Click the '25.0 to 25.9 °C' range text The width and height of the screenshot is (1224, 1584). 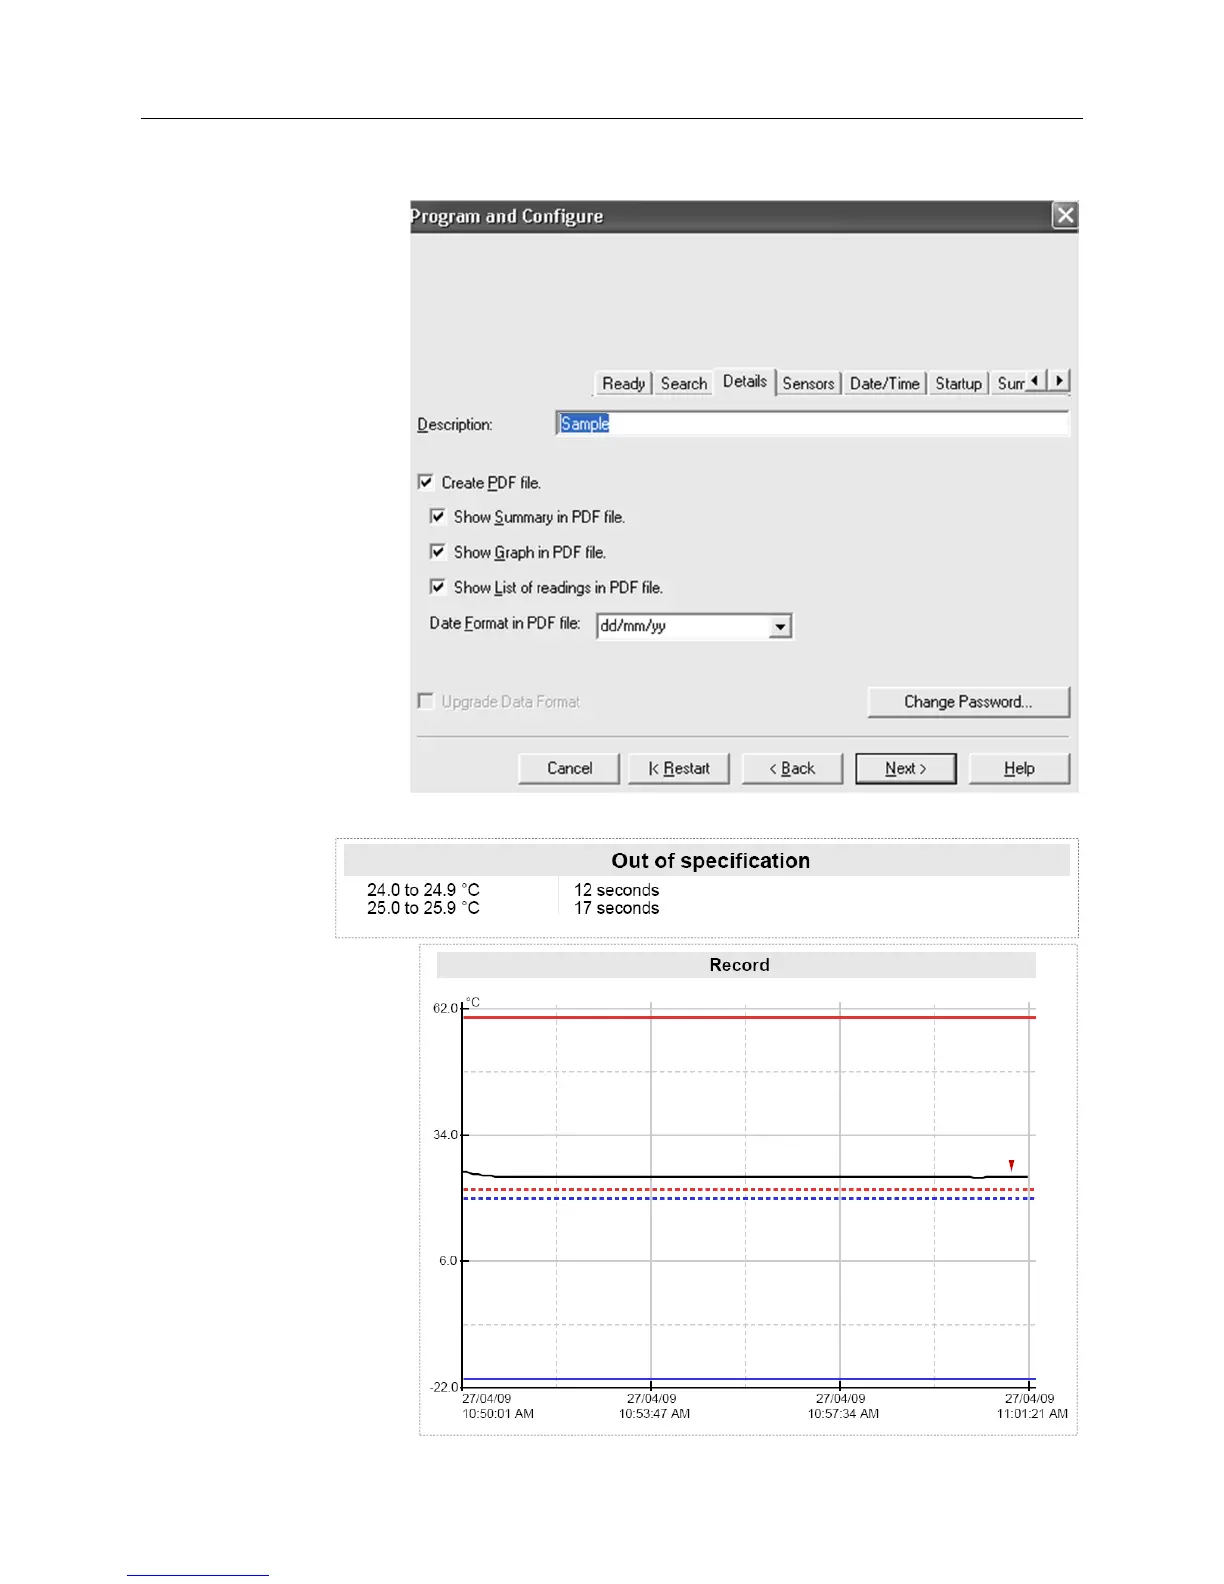pyautogui.click(x=423, y=908)
